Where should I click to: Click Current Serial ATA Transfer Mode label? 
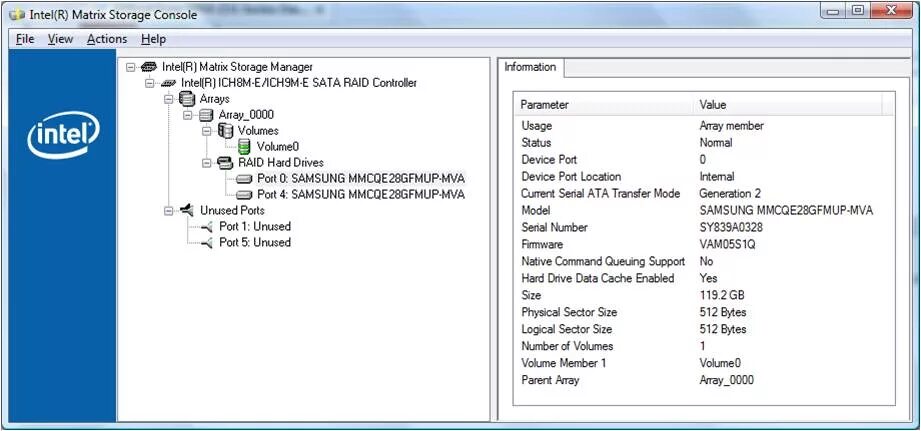pos(600,194)
